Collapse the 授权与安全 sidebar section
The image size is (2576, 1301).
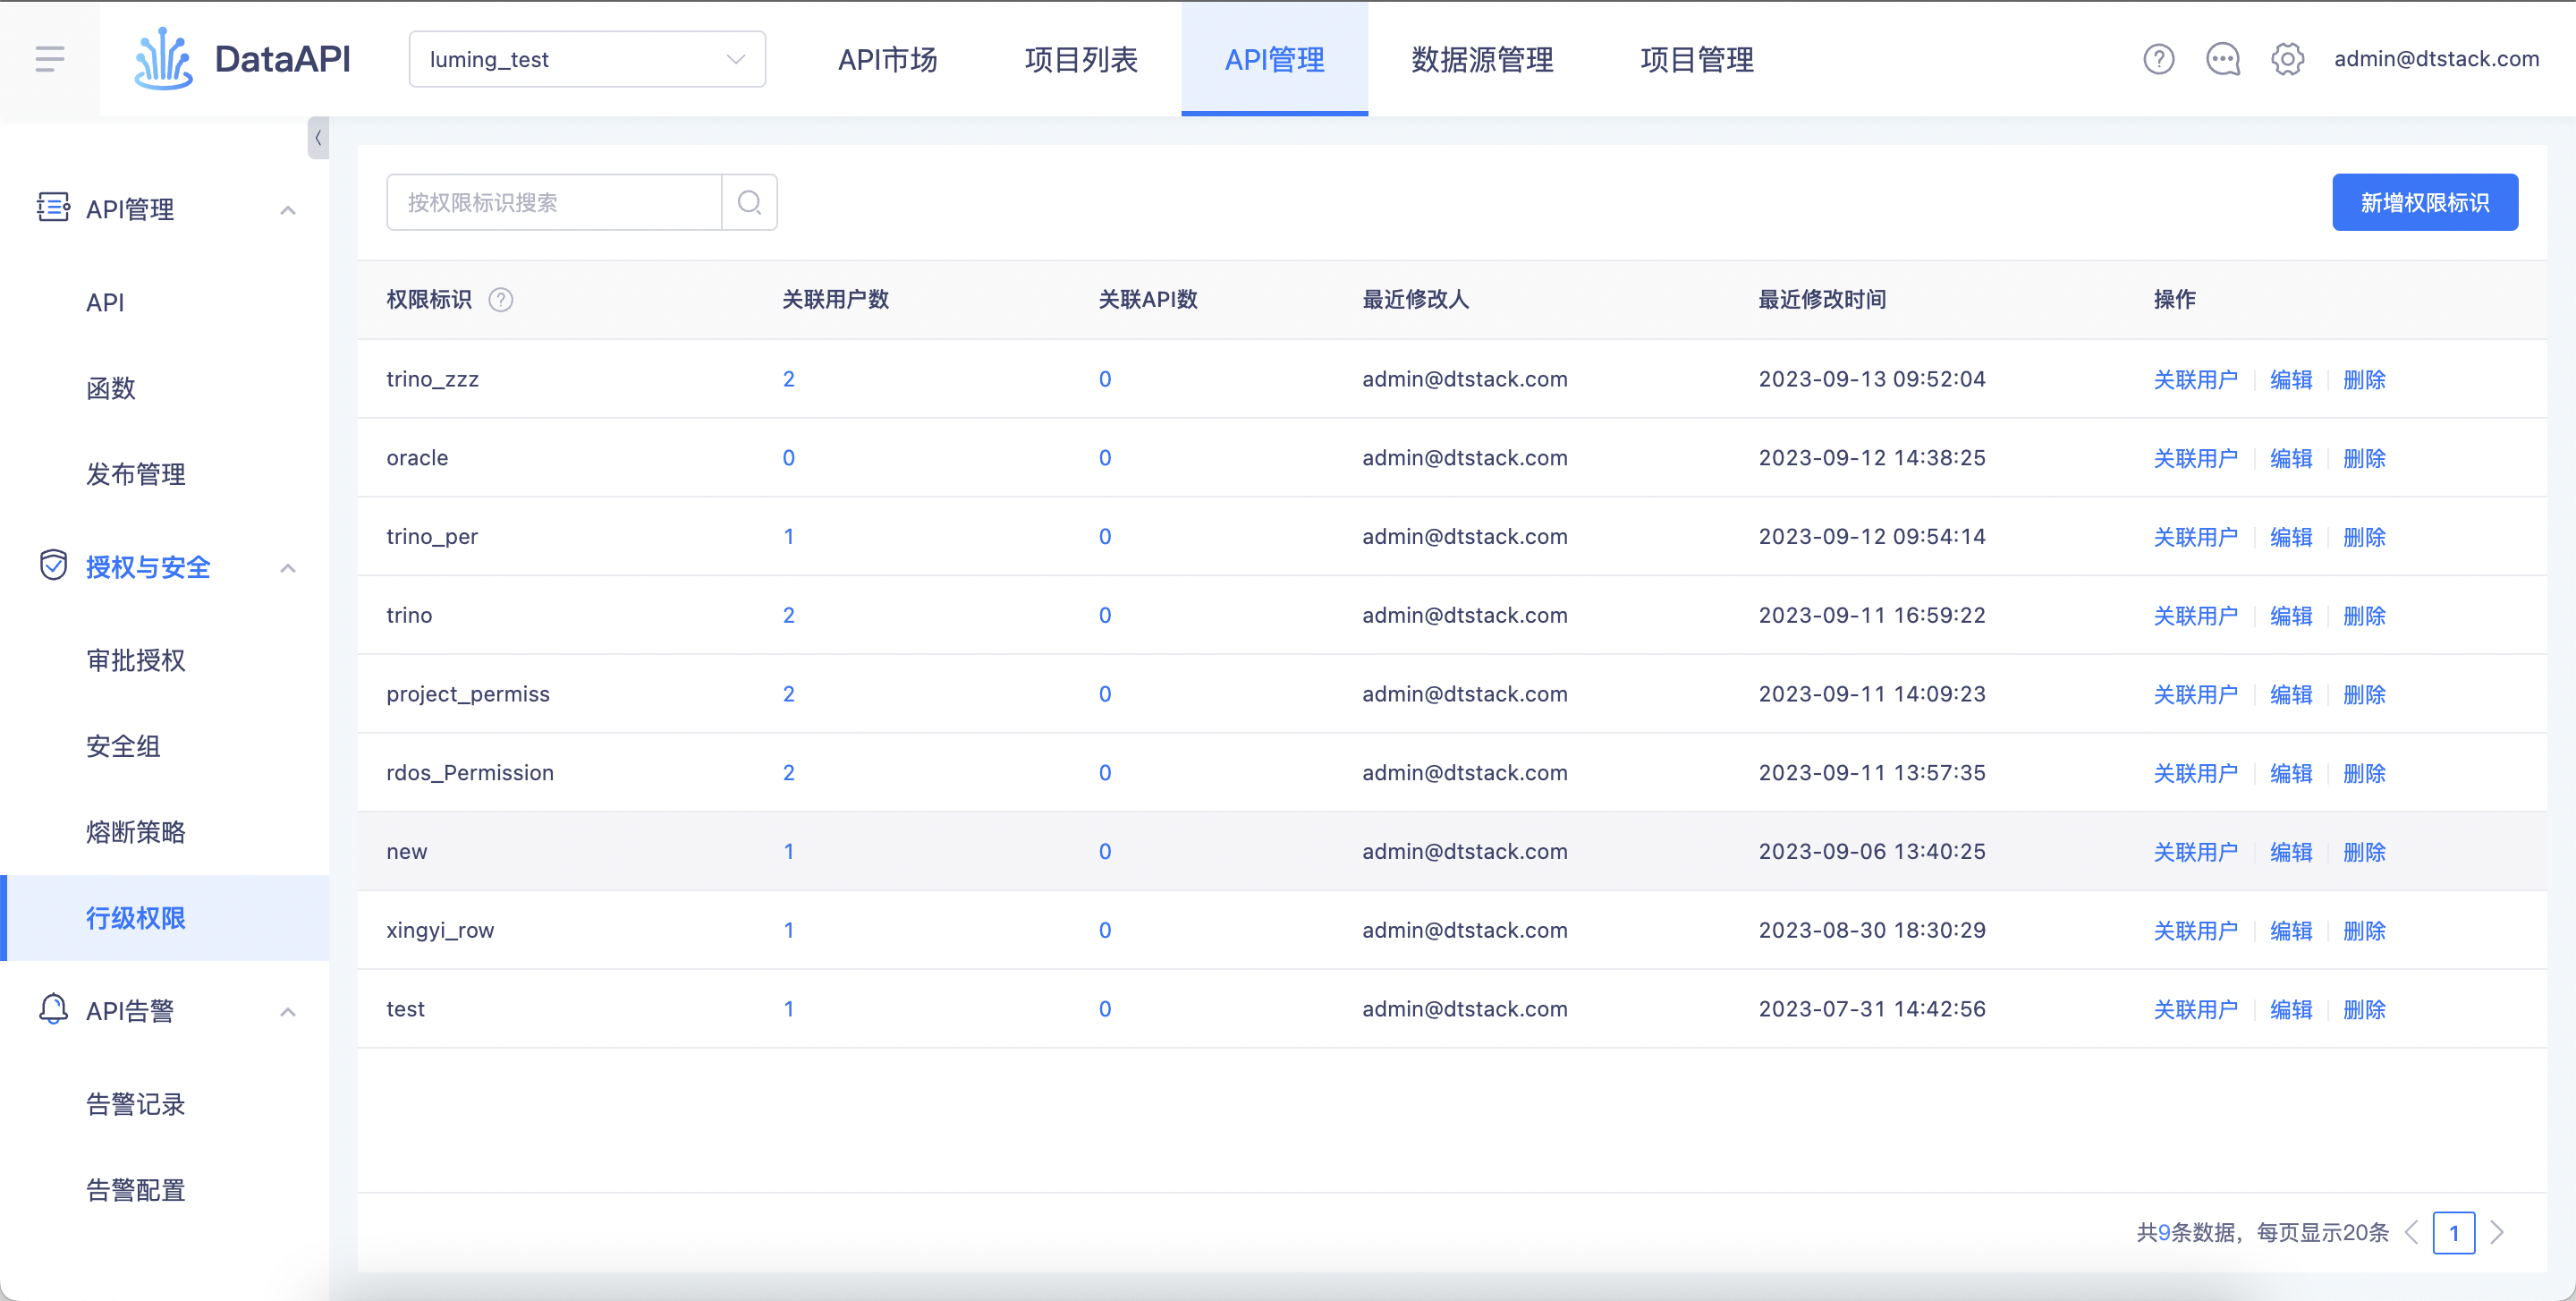coord(287,568)
